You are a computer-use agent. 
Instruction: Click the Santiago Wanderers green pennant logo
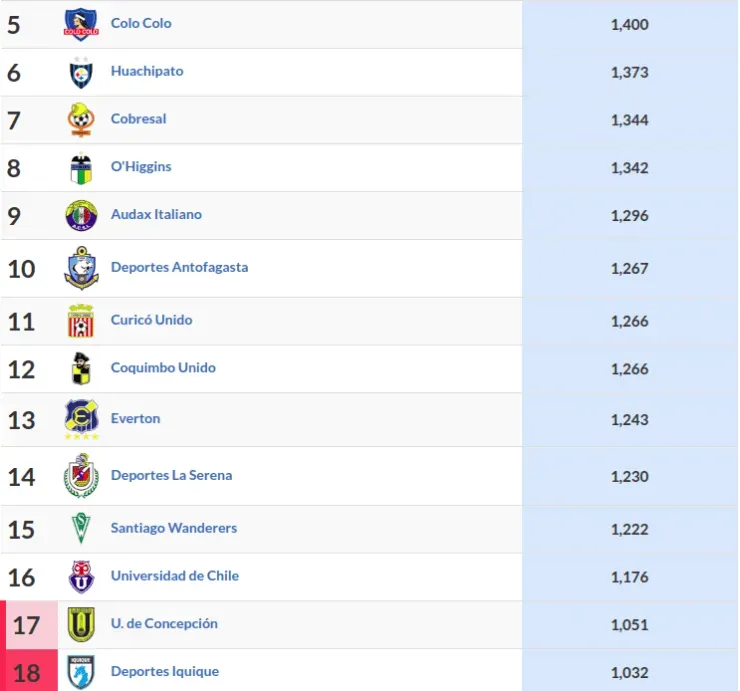[80, 529]
